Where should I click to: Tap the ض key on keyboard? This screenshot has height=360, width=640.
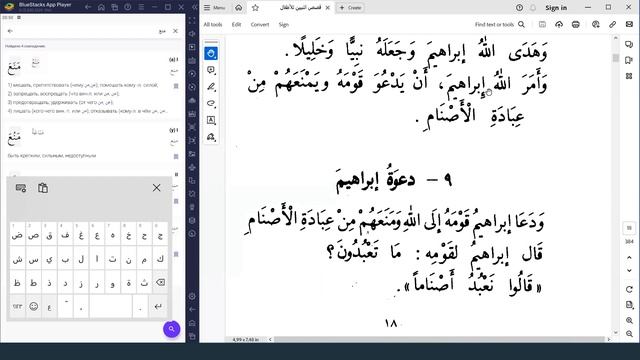pos(17,234)
